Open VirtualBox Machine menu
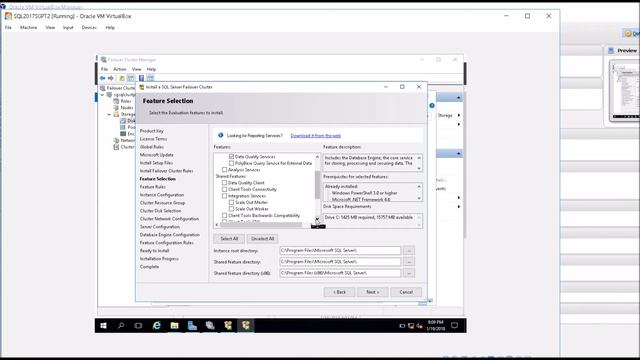The width and height of the screenshot is (640, 360). (x=29, y=27)
